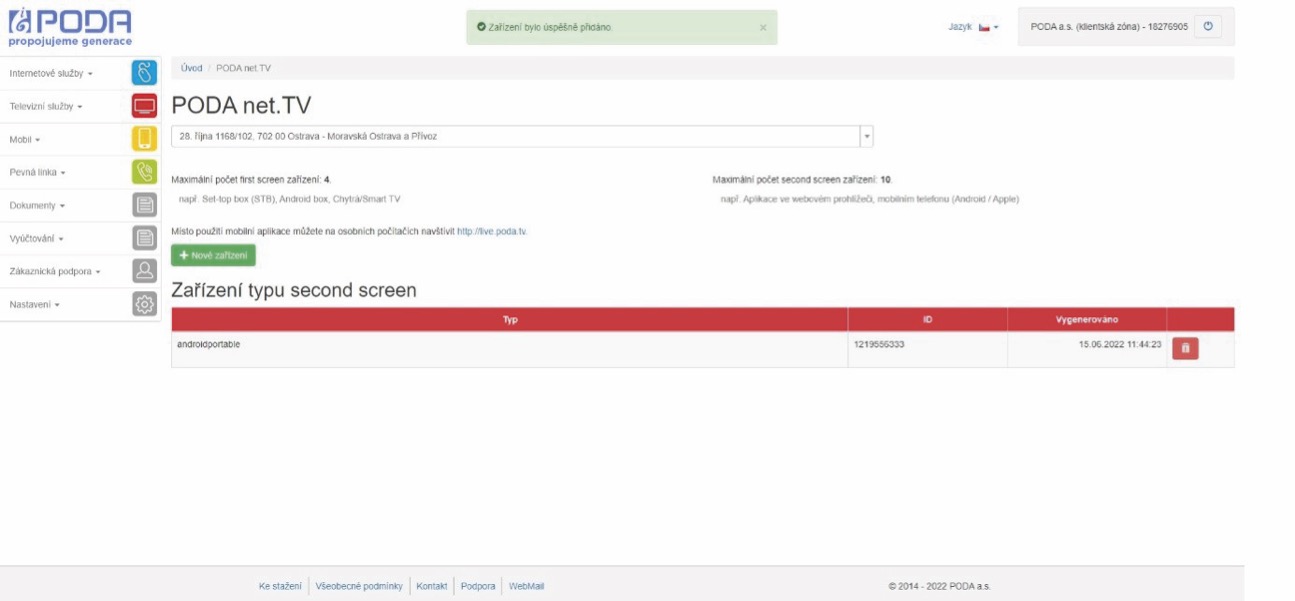Open the Ke stažení footer link
1295x601 pixels.
tap(280, 586)
